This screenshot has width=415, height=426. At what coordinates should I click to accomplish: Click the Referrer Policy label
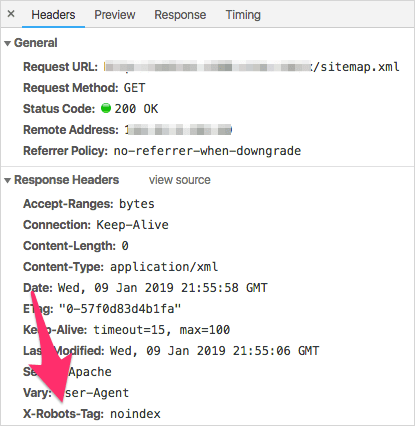(x=65, y=151)
